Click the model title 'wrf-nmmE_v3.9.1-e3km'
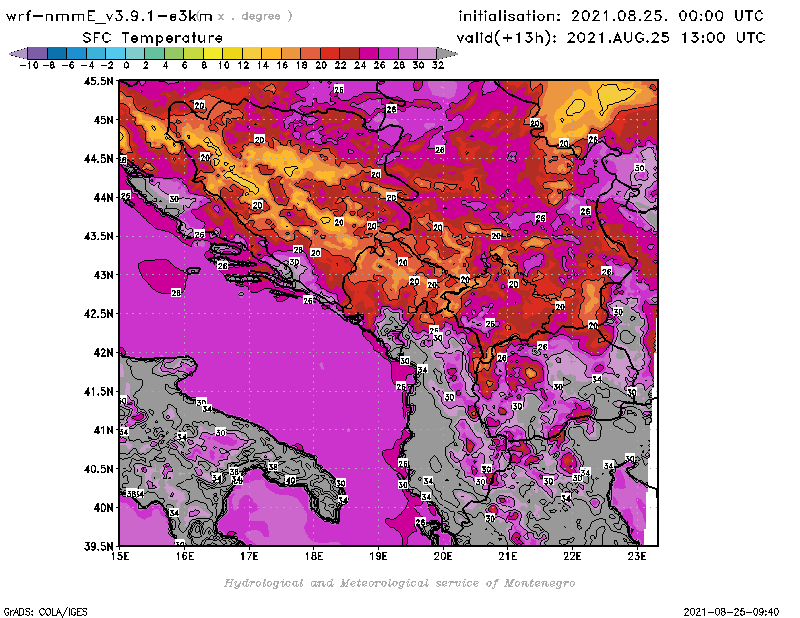The height and width of the screenshot is (618, 800). (x=109, y=16)
